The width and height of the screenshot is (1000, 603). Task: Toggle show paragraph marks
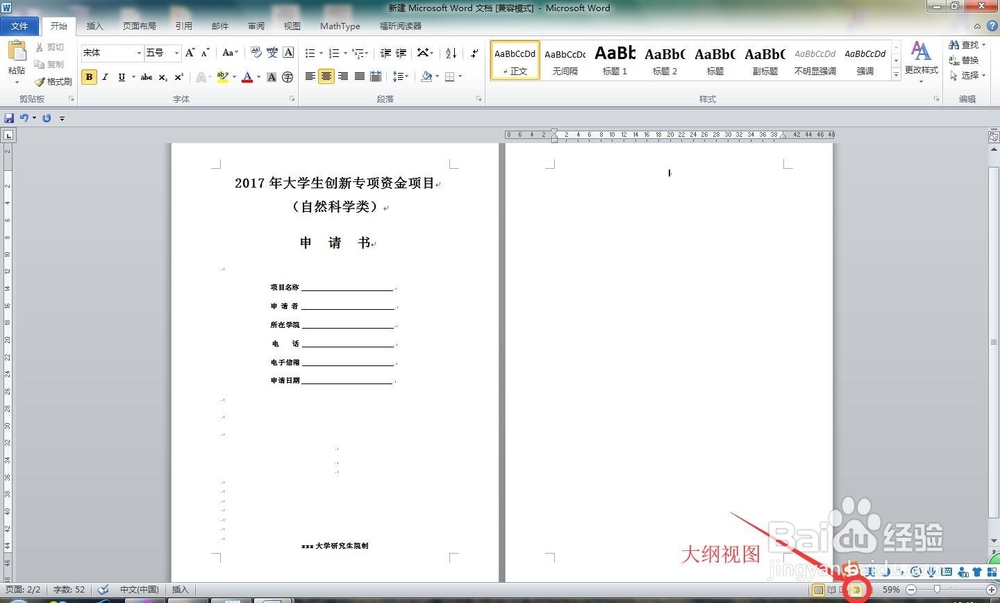coord(474,53)
